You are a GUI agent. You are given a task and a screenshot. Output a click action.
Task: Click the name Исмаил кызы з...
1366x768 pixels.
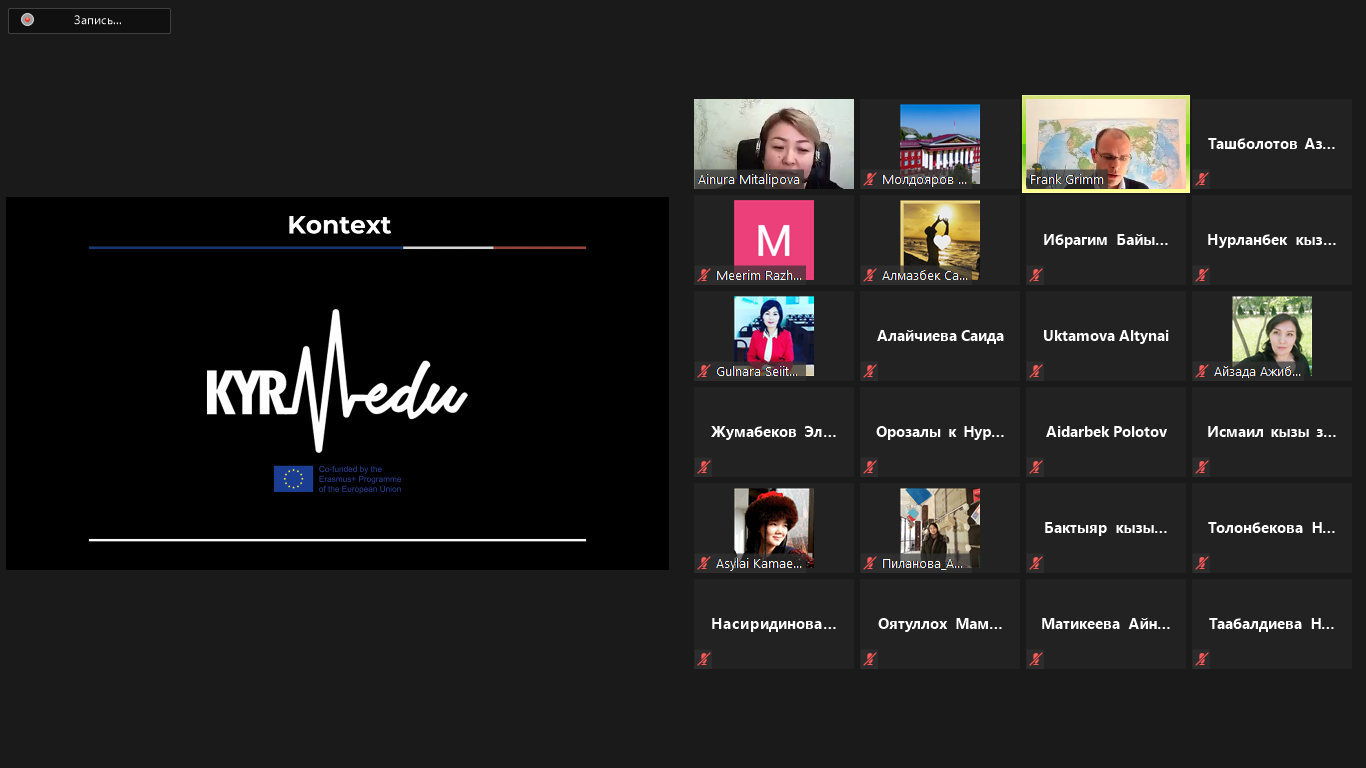pos(1272,432)
